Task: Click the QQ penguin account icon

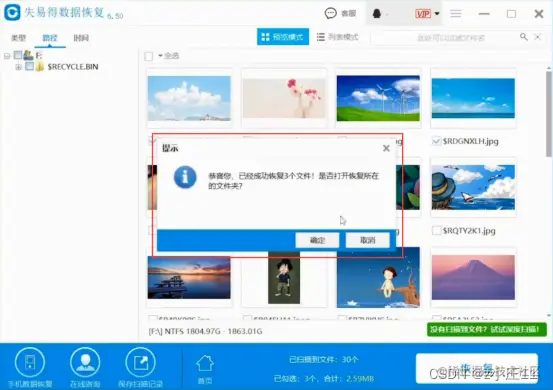Action: coord(377,14)
